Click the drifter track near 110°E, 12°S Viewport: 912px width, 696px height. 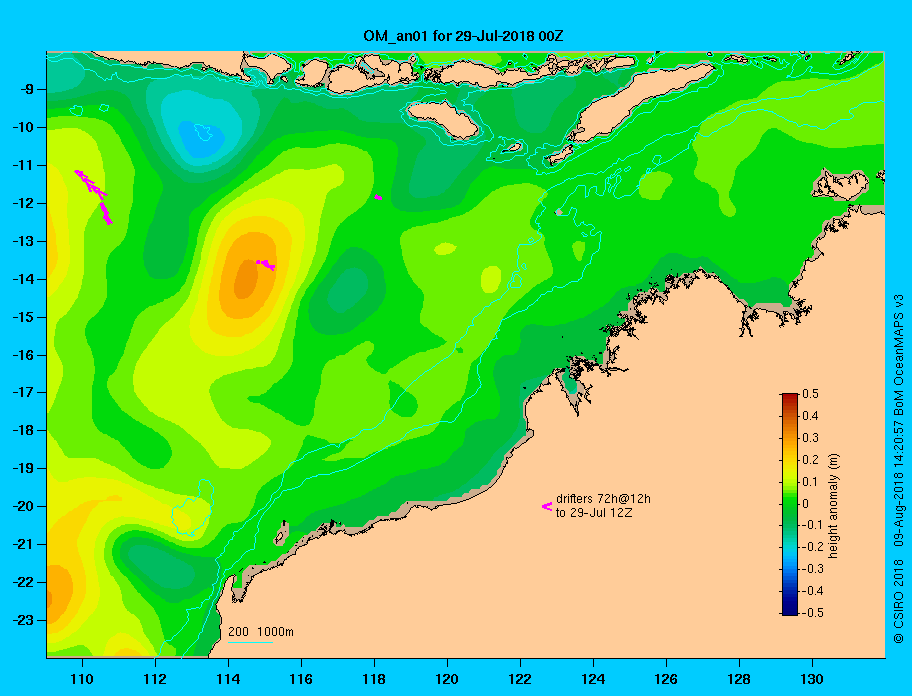[93, 197]
